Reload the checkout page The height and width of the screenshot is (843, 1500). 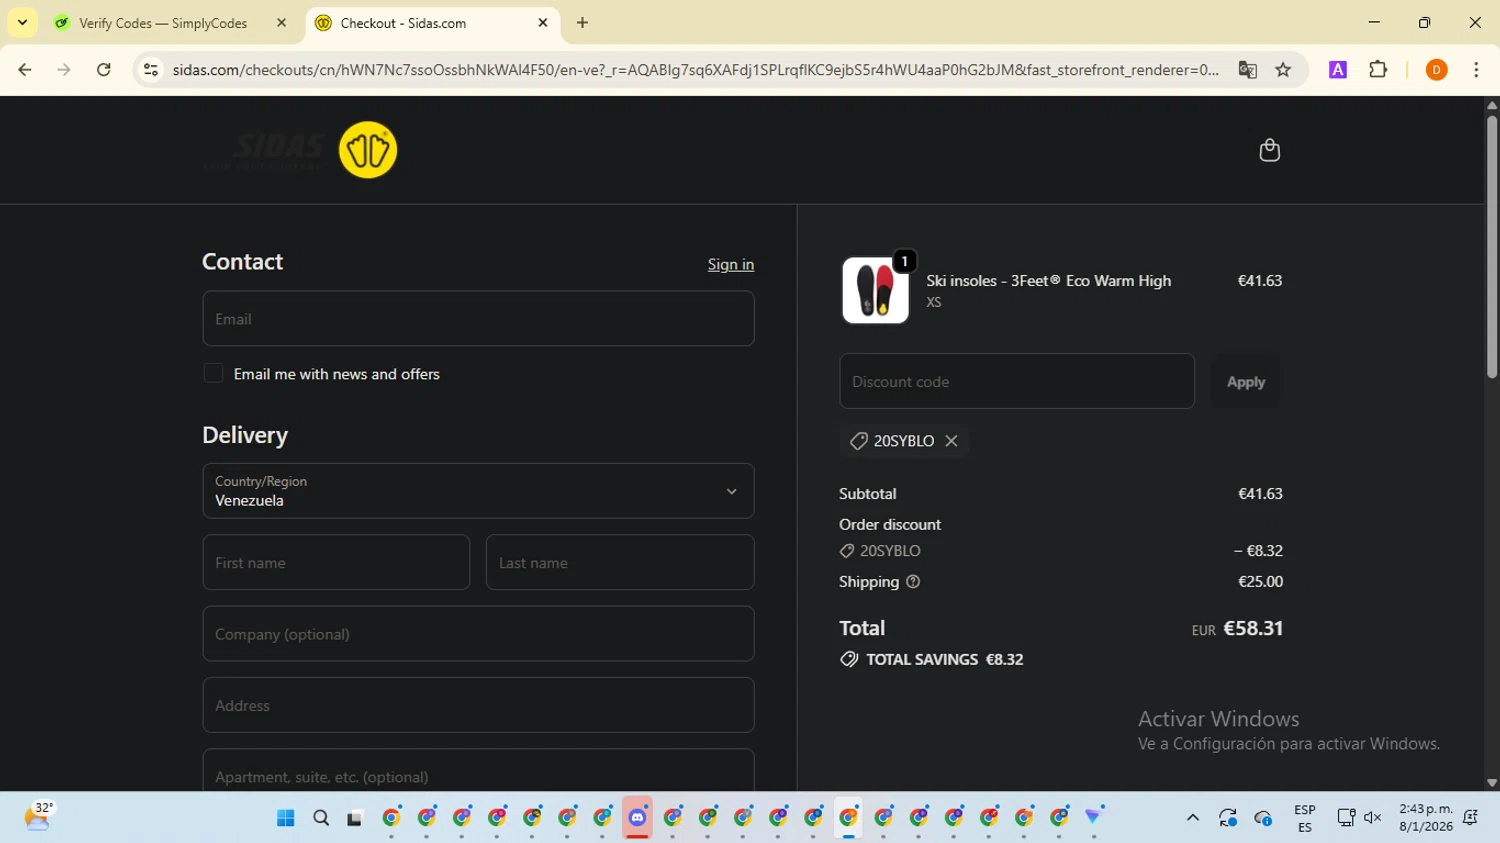click(104, 70)
